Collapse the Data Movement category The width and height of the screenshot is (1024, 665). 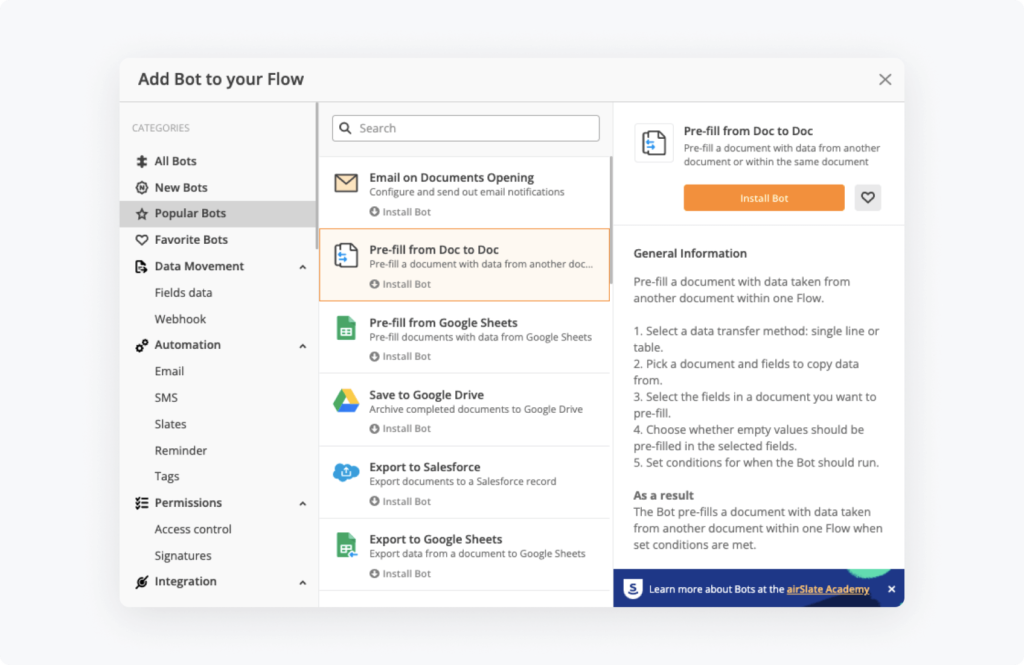pos(303,267)
